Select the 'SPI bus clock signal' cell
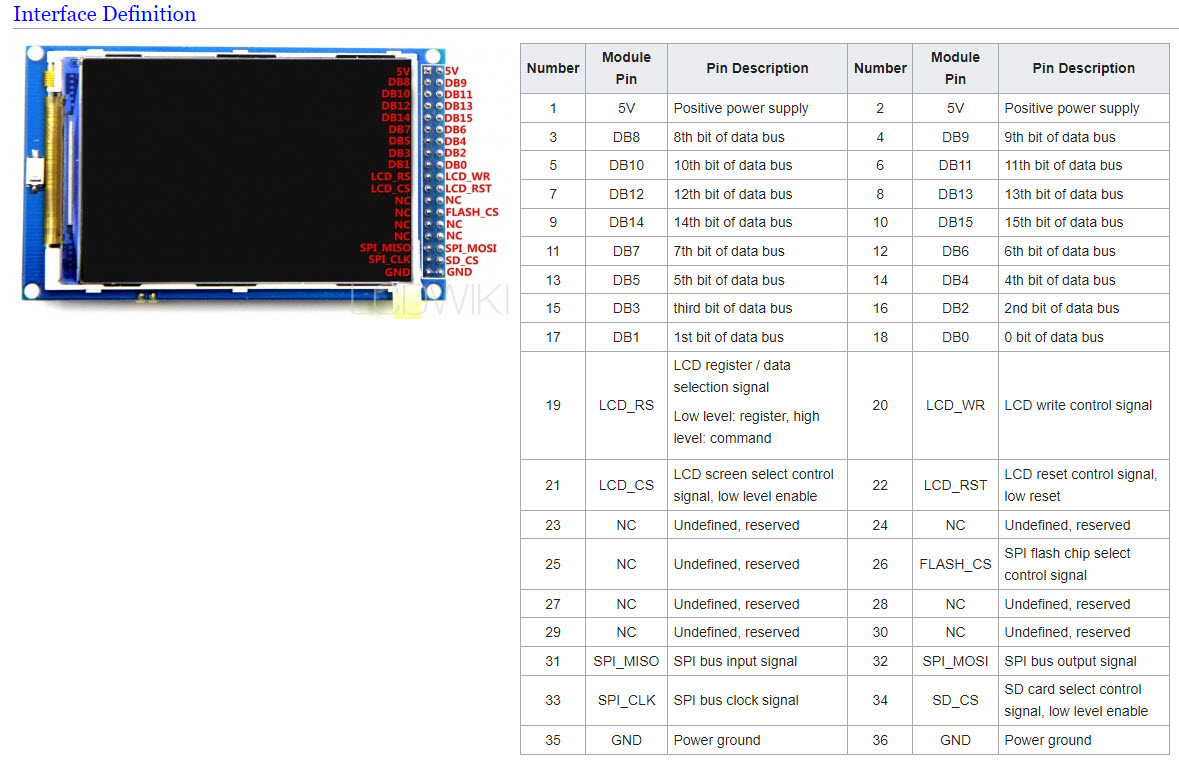The image size is (1179, 768). click(757, 700)
